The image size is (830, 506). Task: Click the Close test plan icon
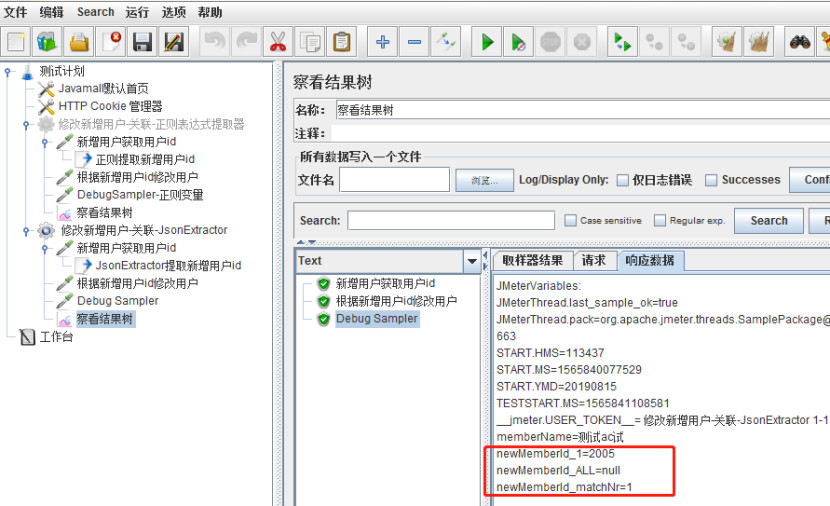[111, 41]
